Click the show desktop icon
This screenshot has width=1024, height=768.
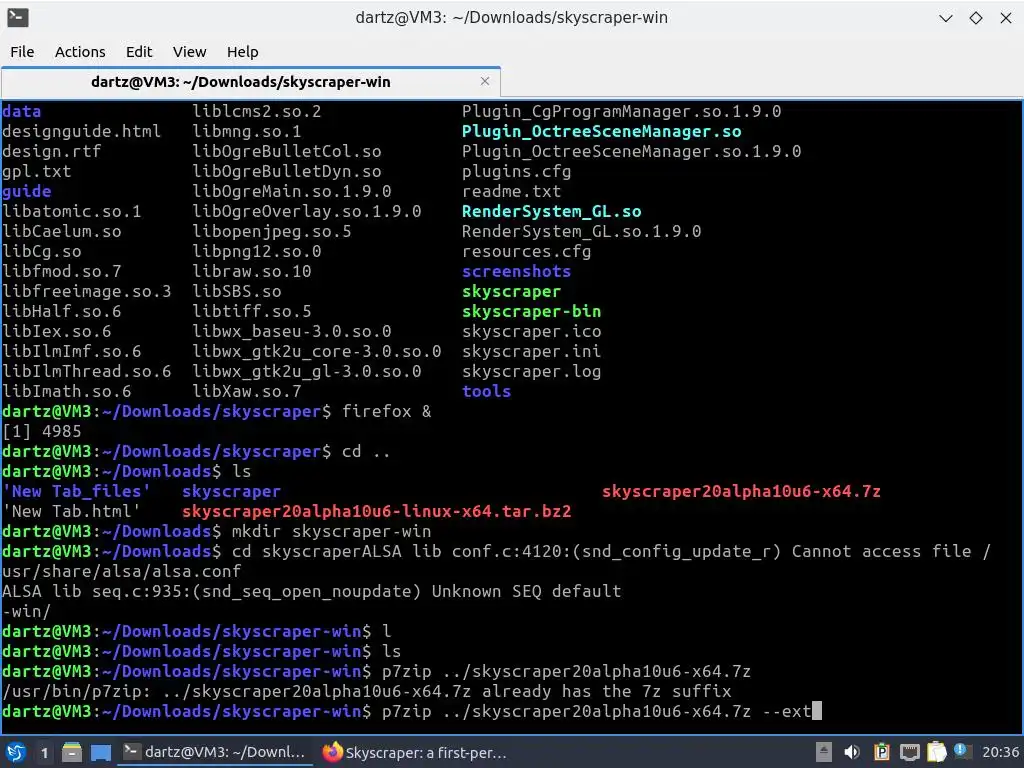point(101,753)
